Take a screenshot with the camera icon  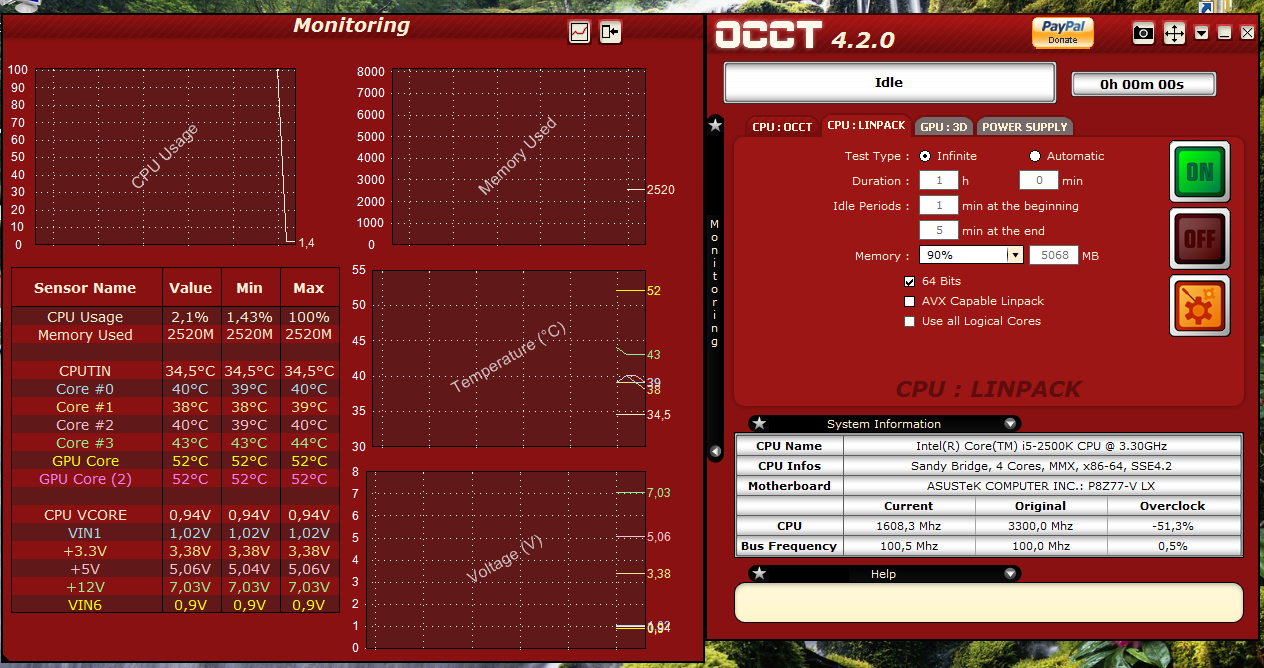click(1143, 33)
